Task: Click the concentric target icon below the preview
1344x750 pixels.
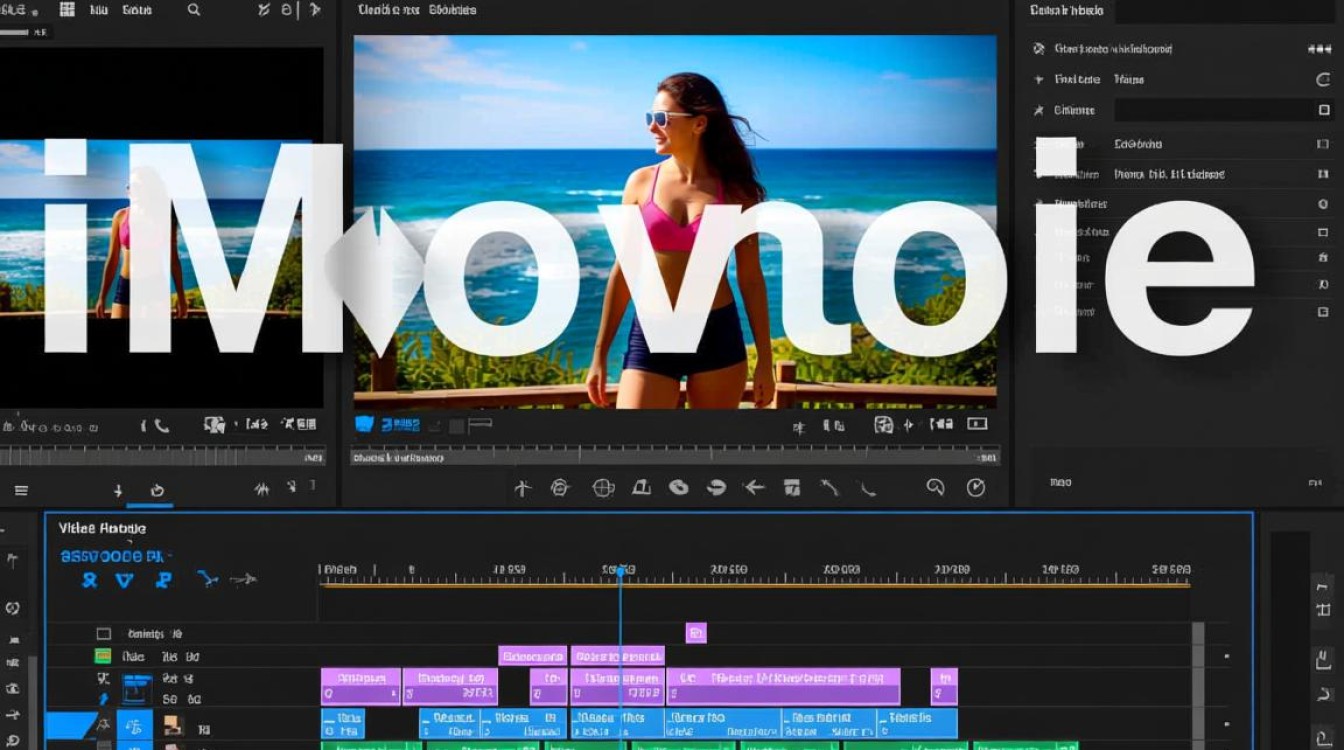Action: 560,488
